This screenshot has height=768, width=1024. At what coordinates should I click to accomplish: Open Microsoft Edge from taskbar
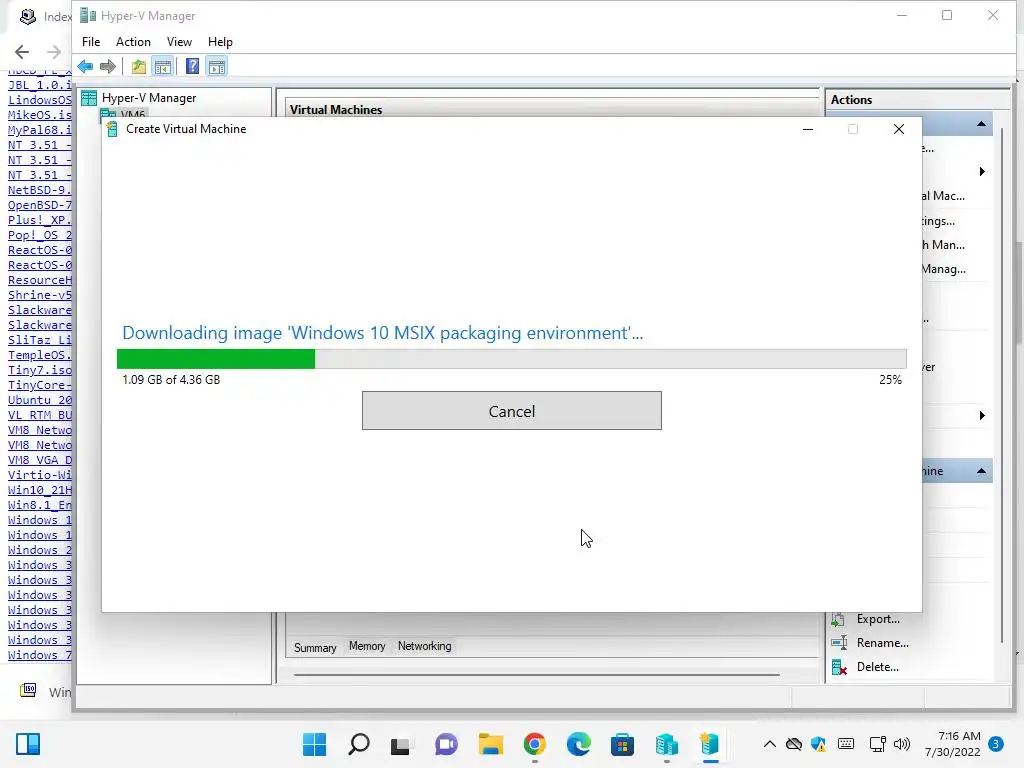579,744
